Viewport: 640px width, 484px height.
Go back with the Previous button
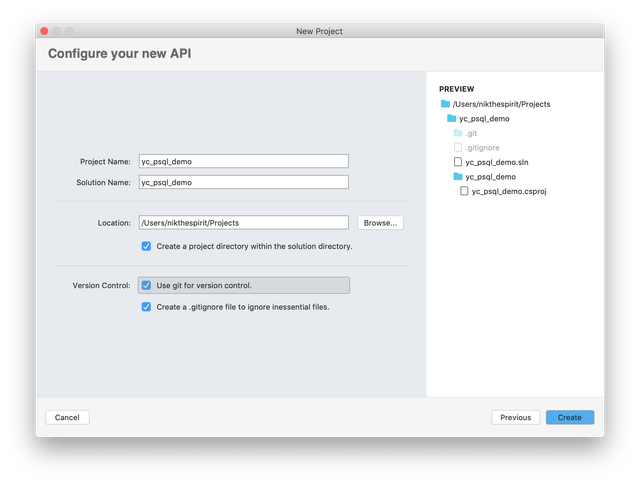[515, 417]
